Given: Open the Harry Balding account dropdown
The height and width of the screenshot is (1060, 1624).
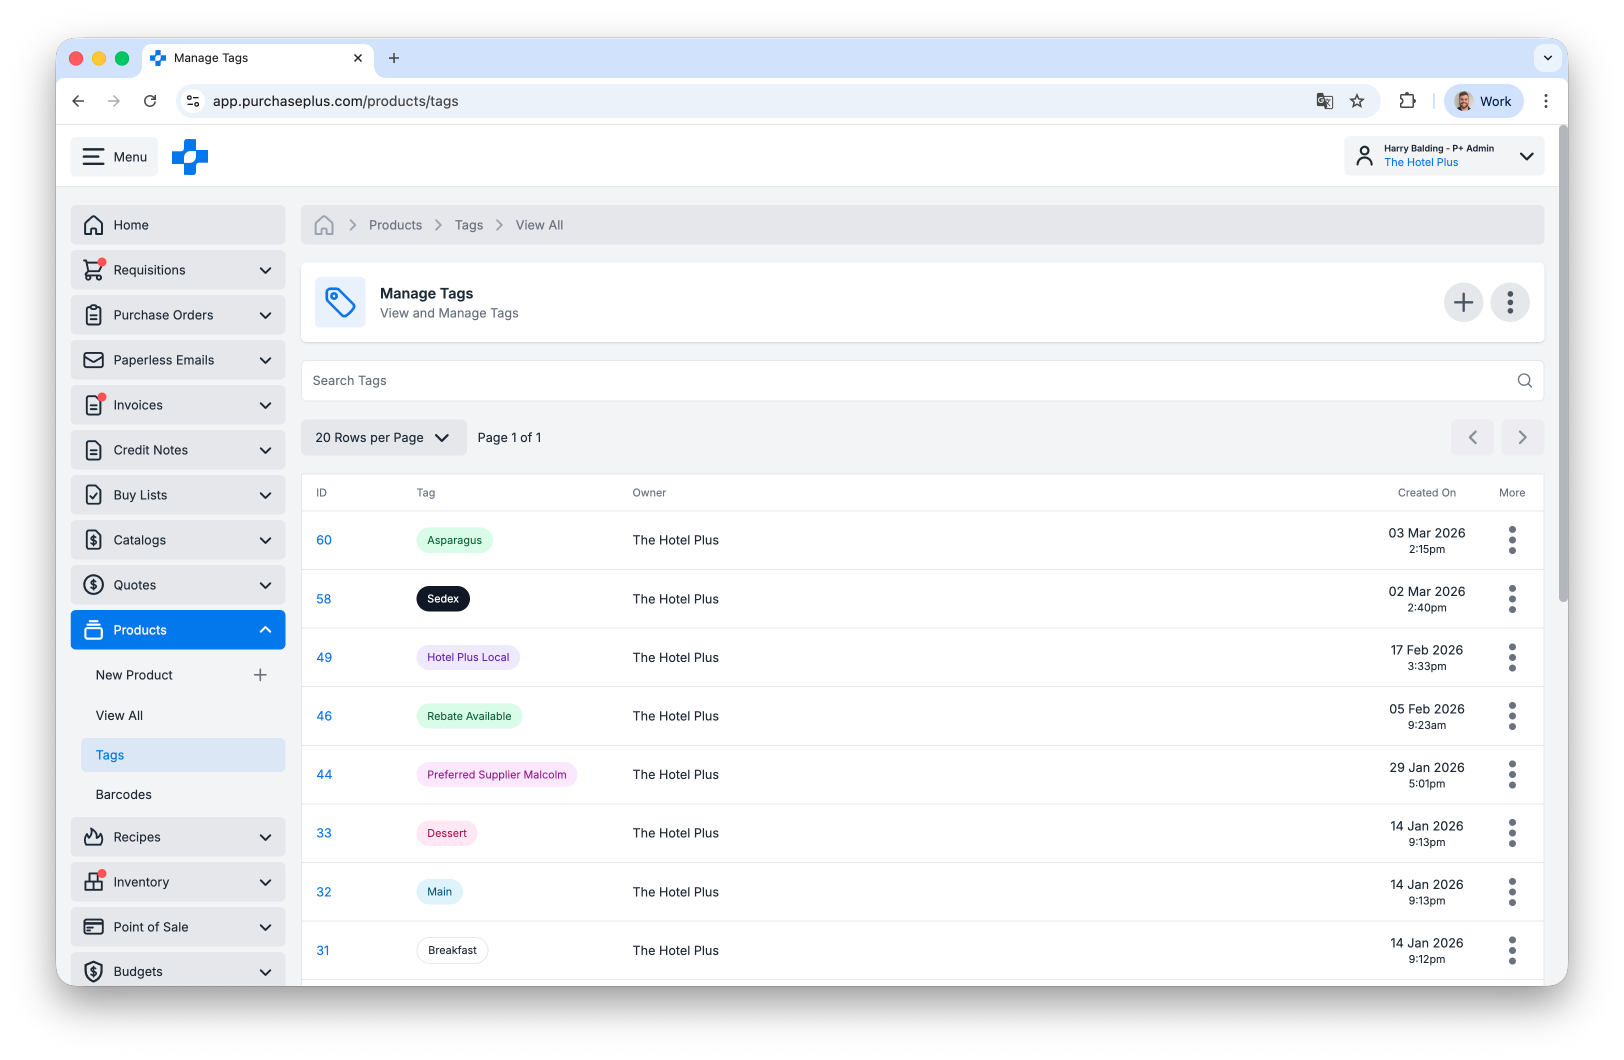Looking at the screenshot, I should pyautogui.click(x=1444, y=156).
